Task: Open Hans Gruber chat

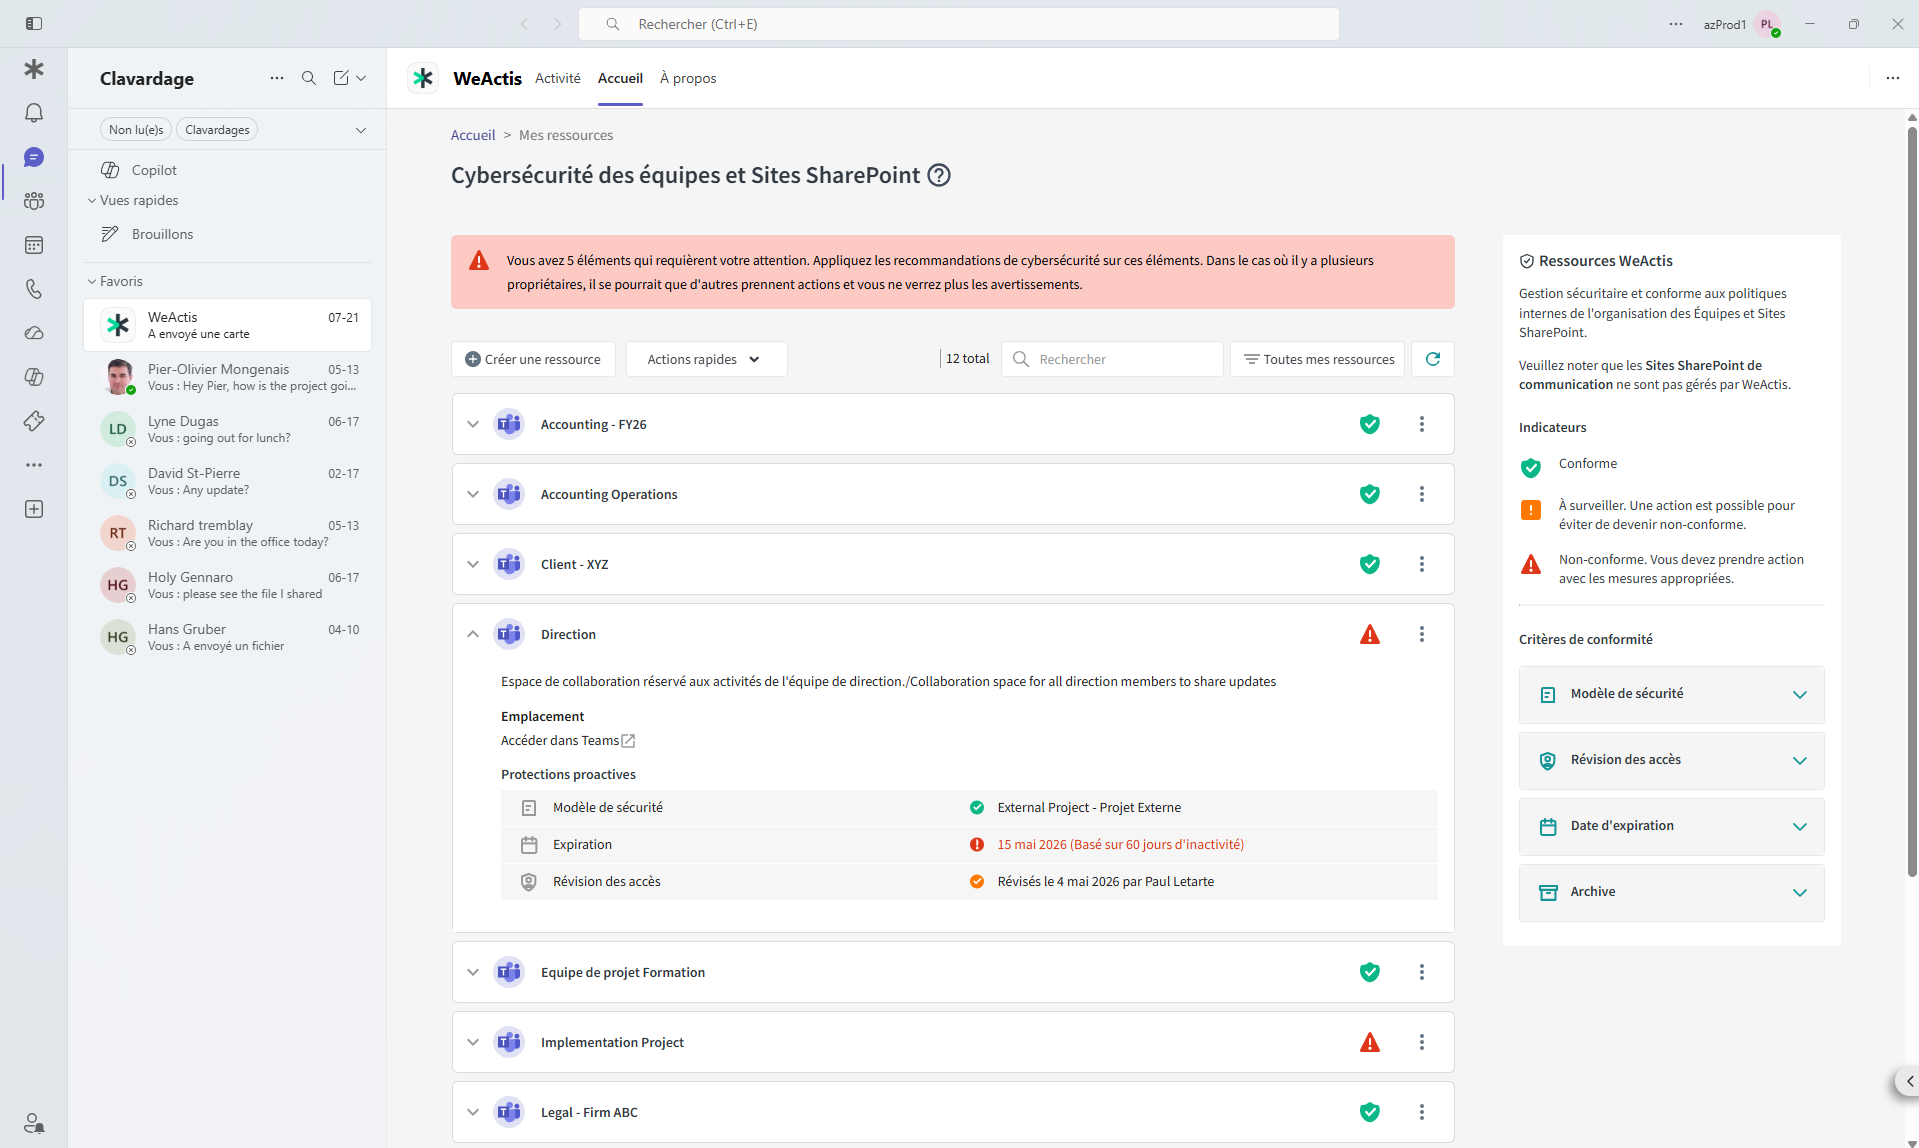Action: (228, 637)
